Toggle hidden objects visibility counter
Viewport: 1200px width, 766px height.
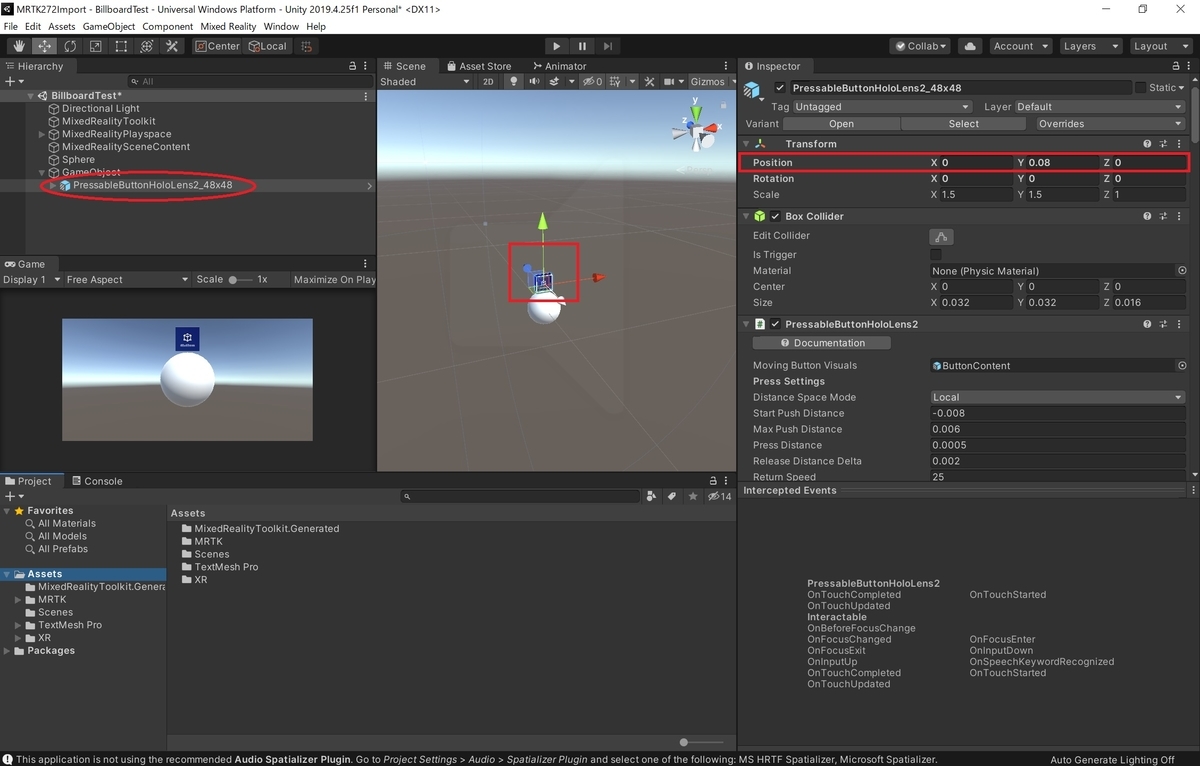click(x=593, y=82)
